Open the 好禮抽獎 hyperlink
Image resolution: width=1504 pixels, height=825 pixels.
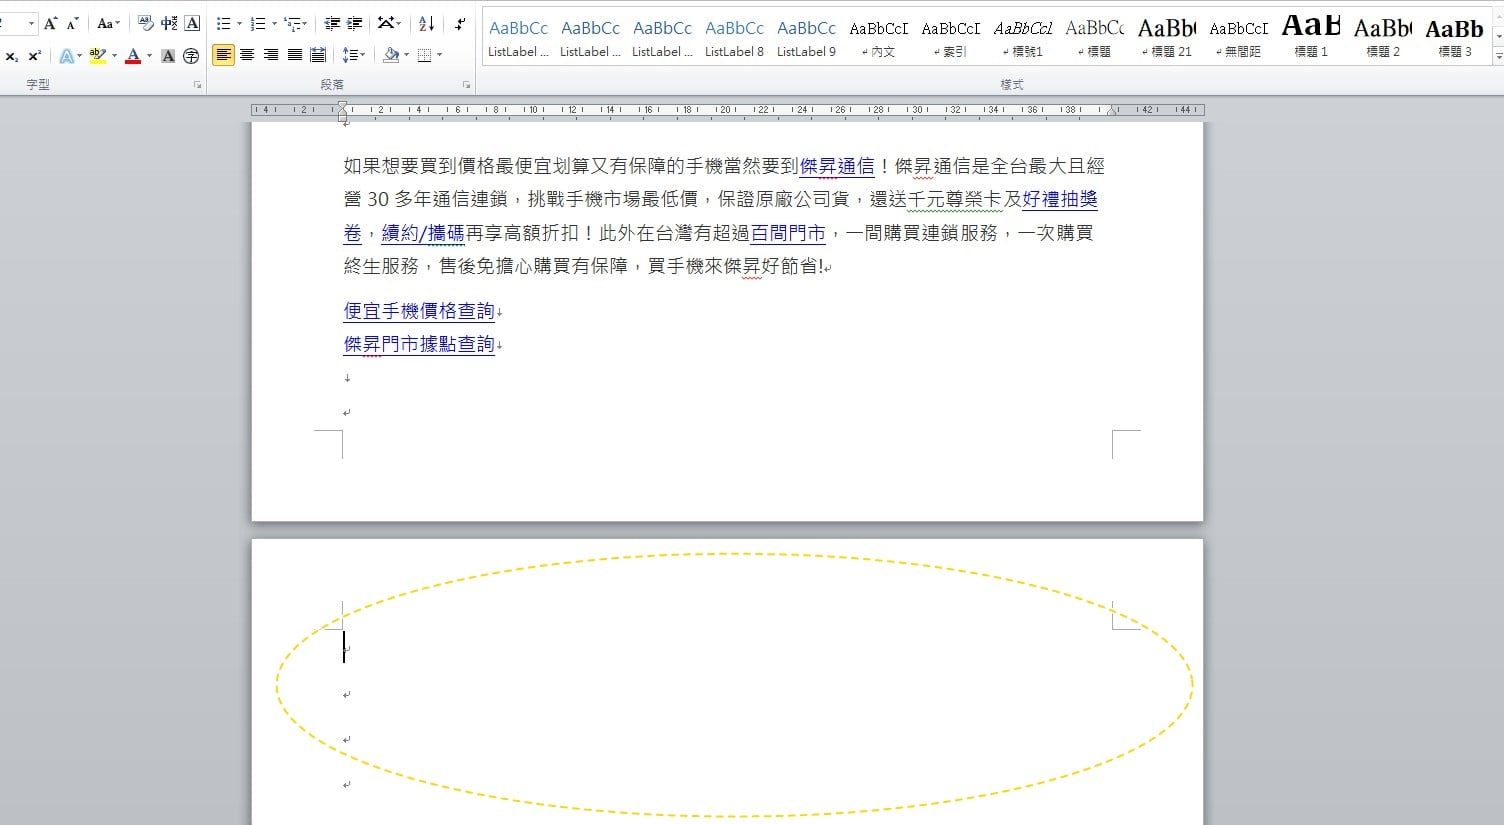click(1060, 199)
